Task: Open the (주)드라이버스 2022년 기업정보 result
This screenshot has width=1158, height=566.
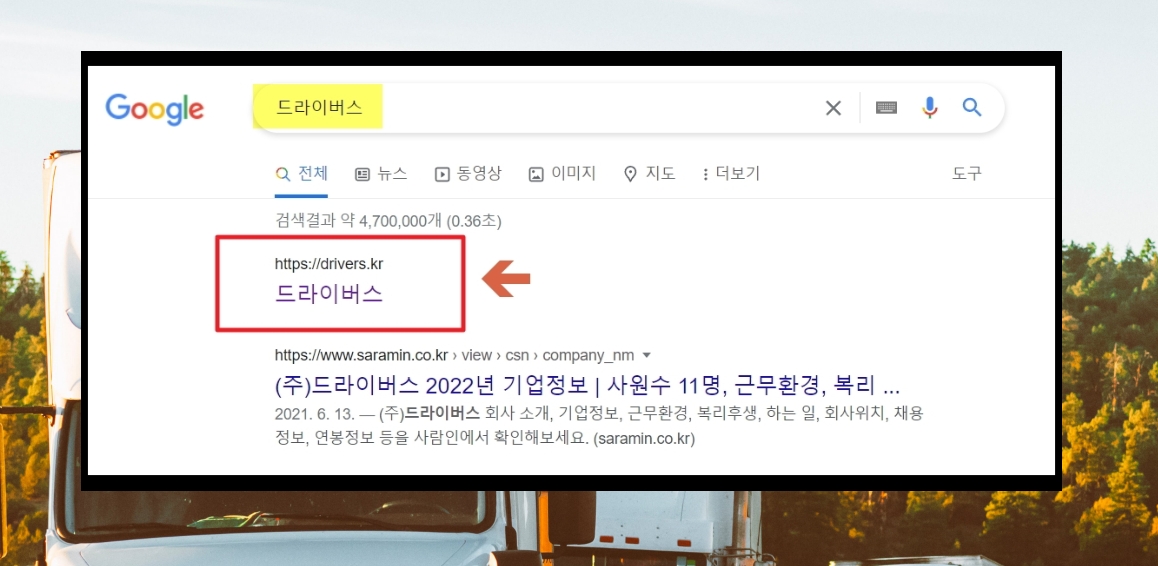Action: coord(587,386)
